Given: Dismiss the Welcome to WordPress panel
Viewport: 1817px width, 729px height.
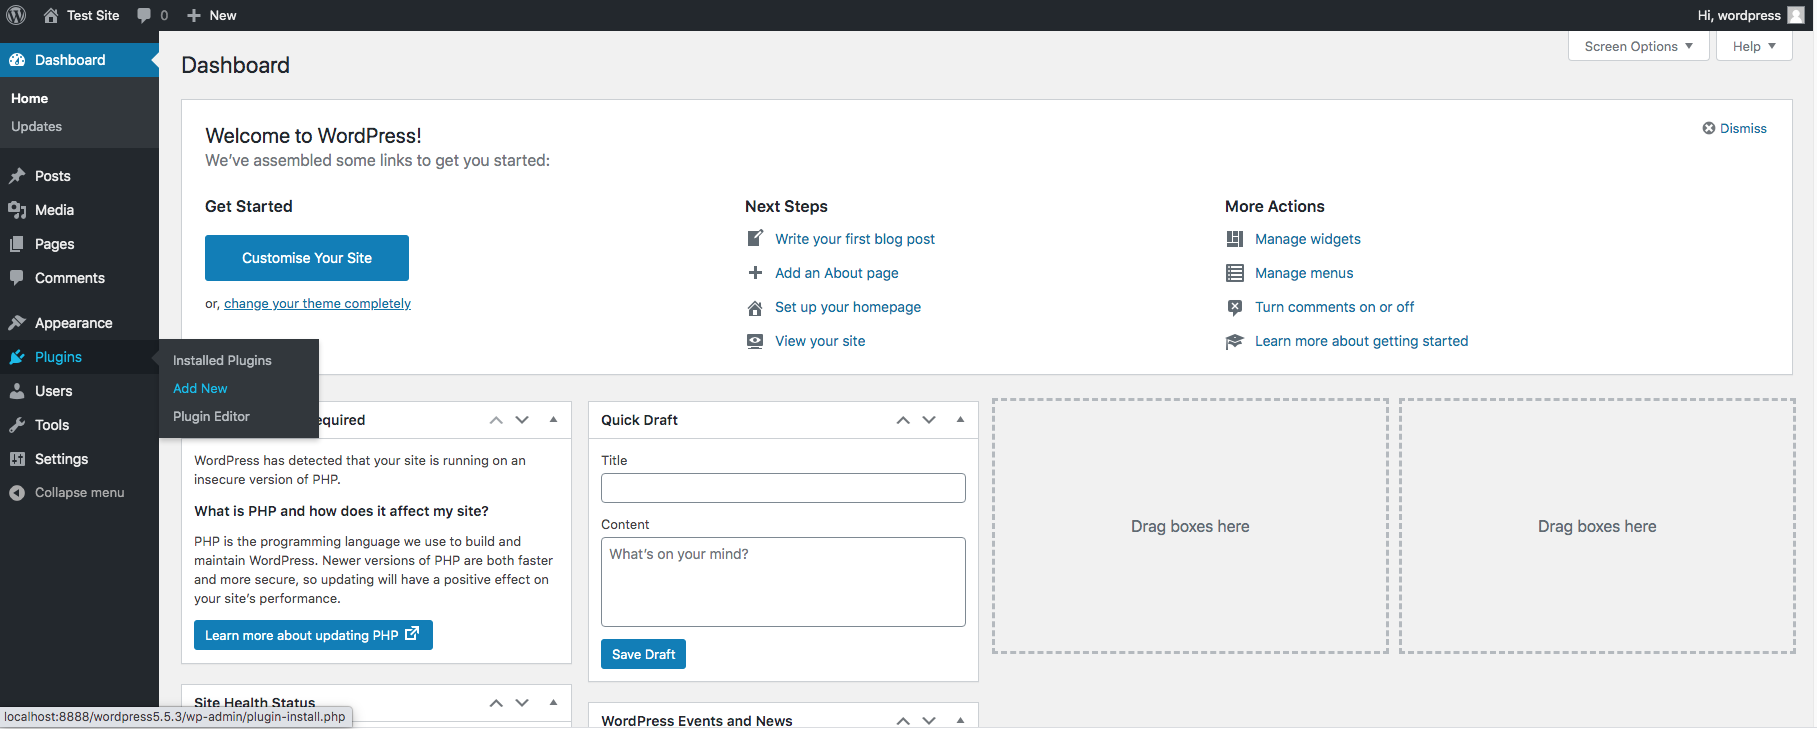Looking at the screenshot, I should (x=1734, y=128).
